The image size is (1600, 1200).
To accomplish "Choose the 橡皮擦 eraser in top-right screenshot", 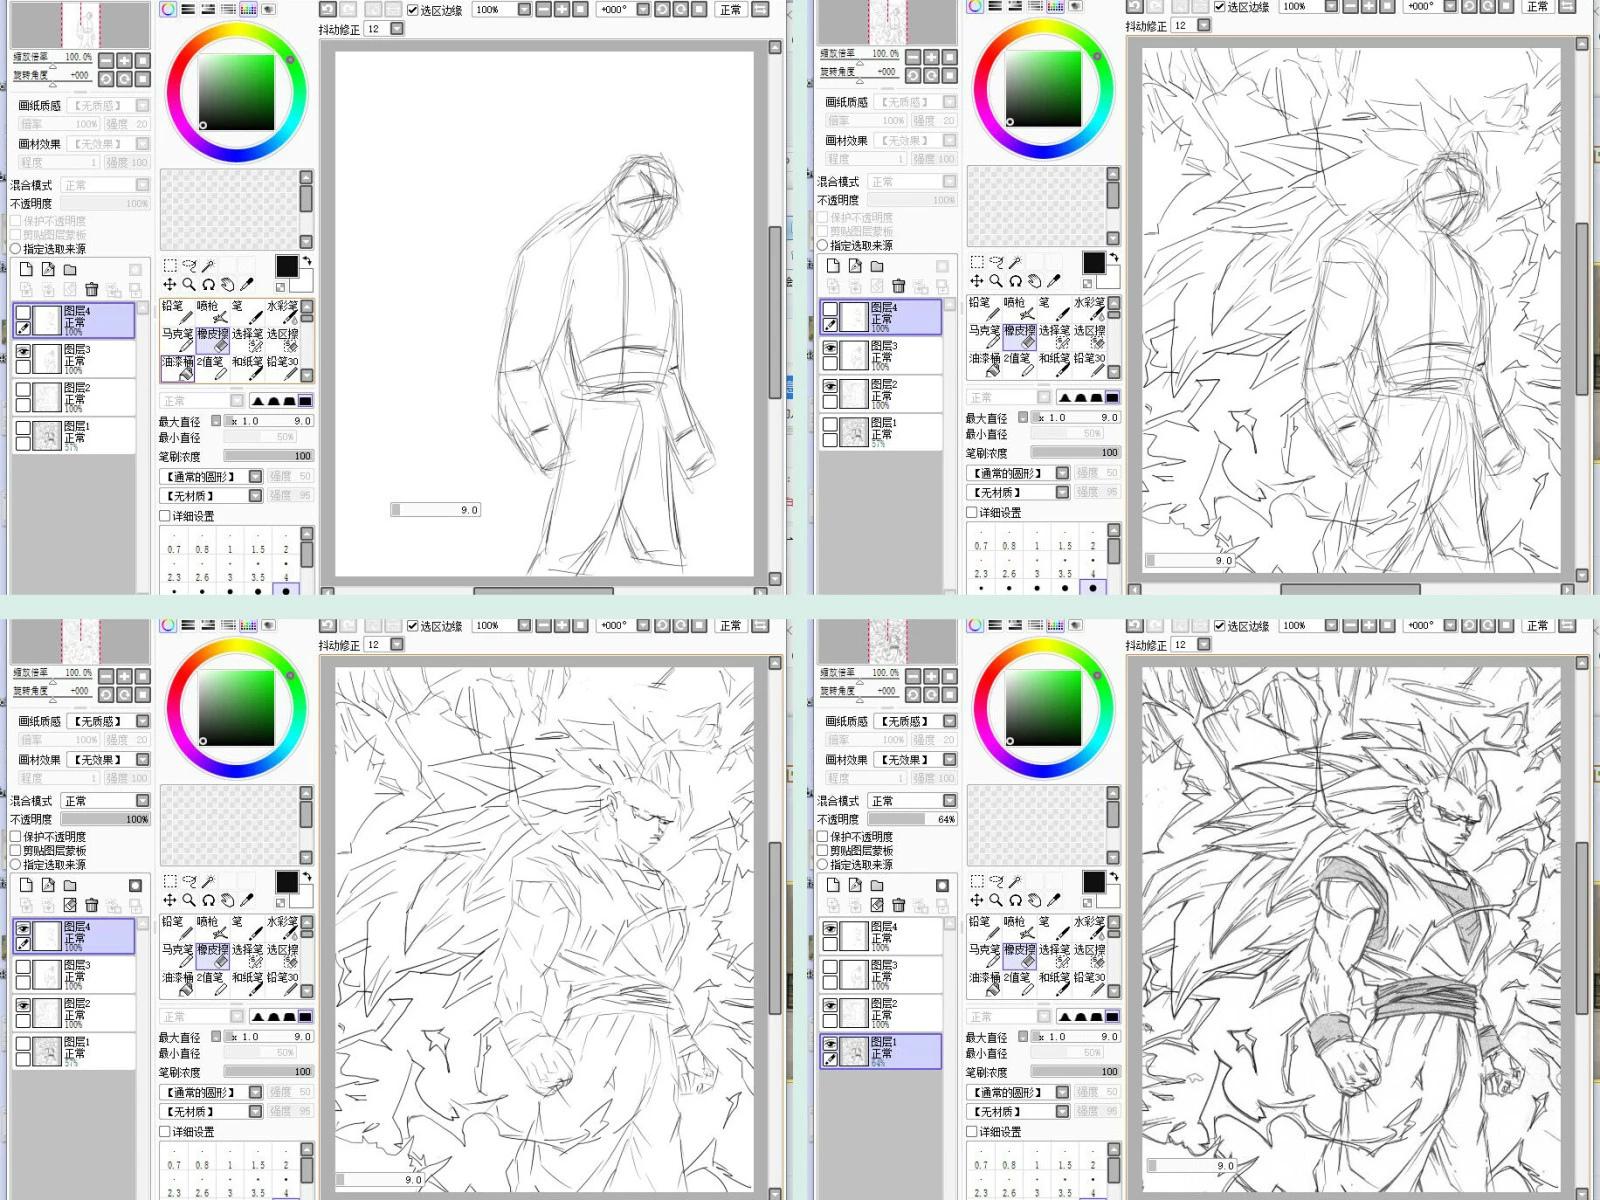I will [x=1020, y=337].
